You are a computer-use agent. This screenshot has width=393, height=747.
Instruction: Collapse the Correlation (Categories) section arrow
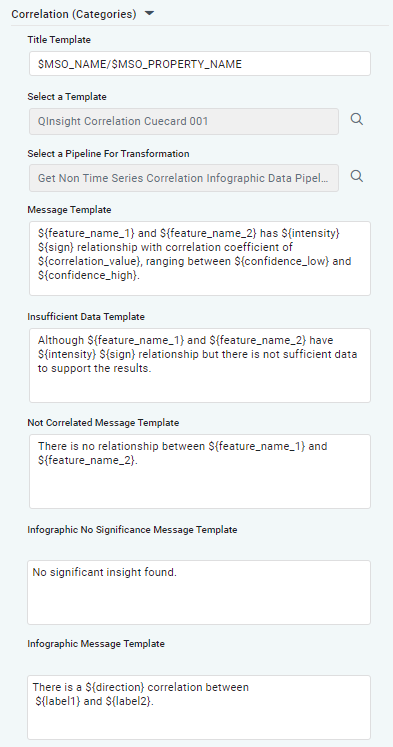[149, 14]
